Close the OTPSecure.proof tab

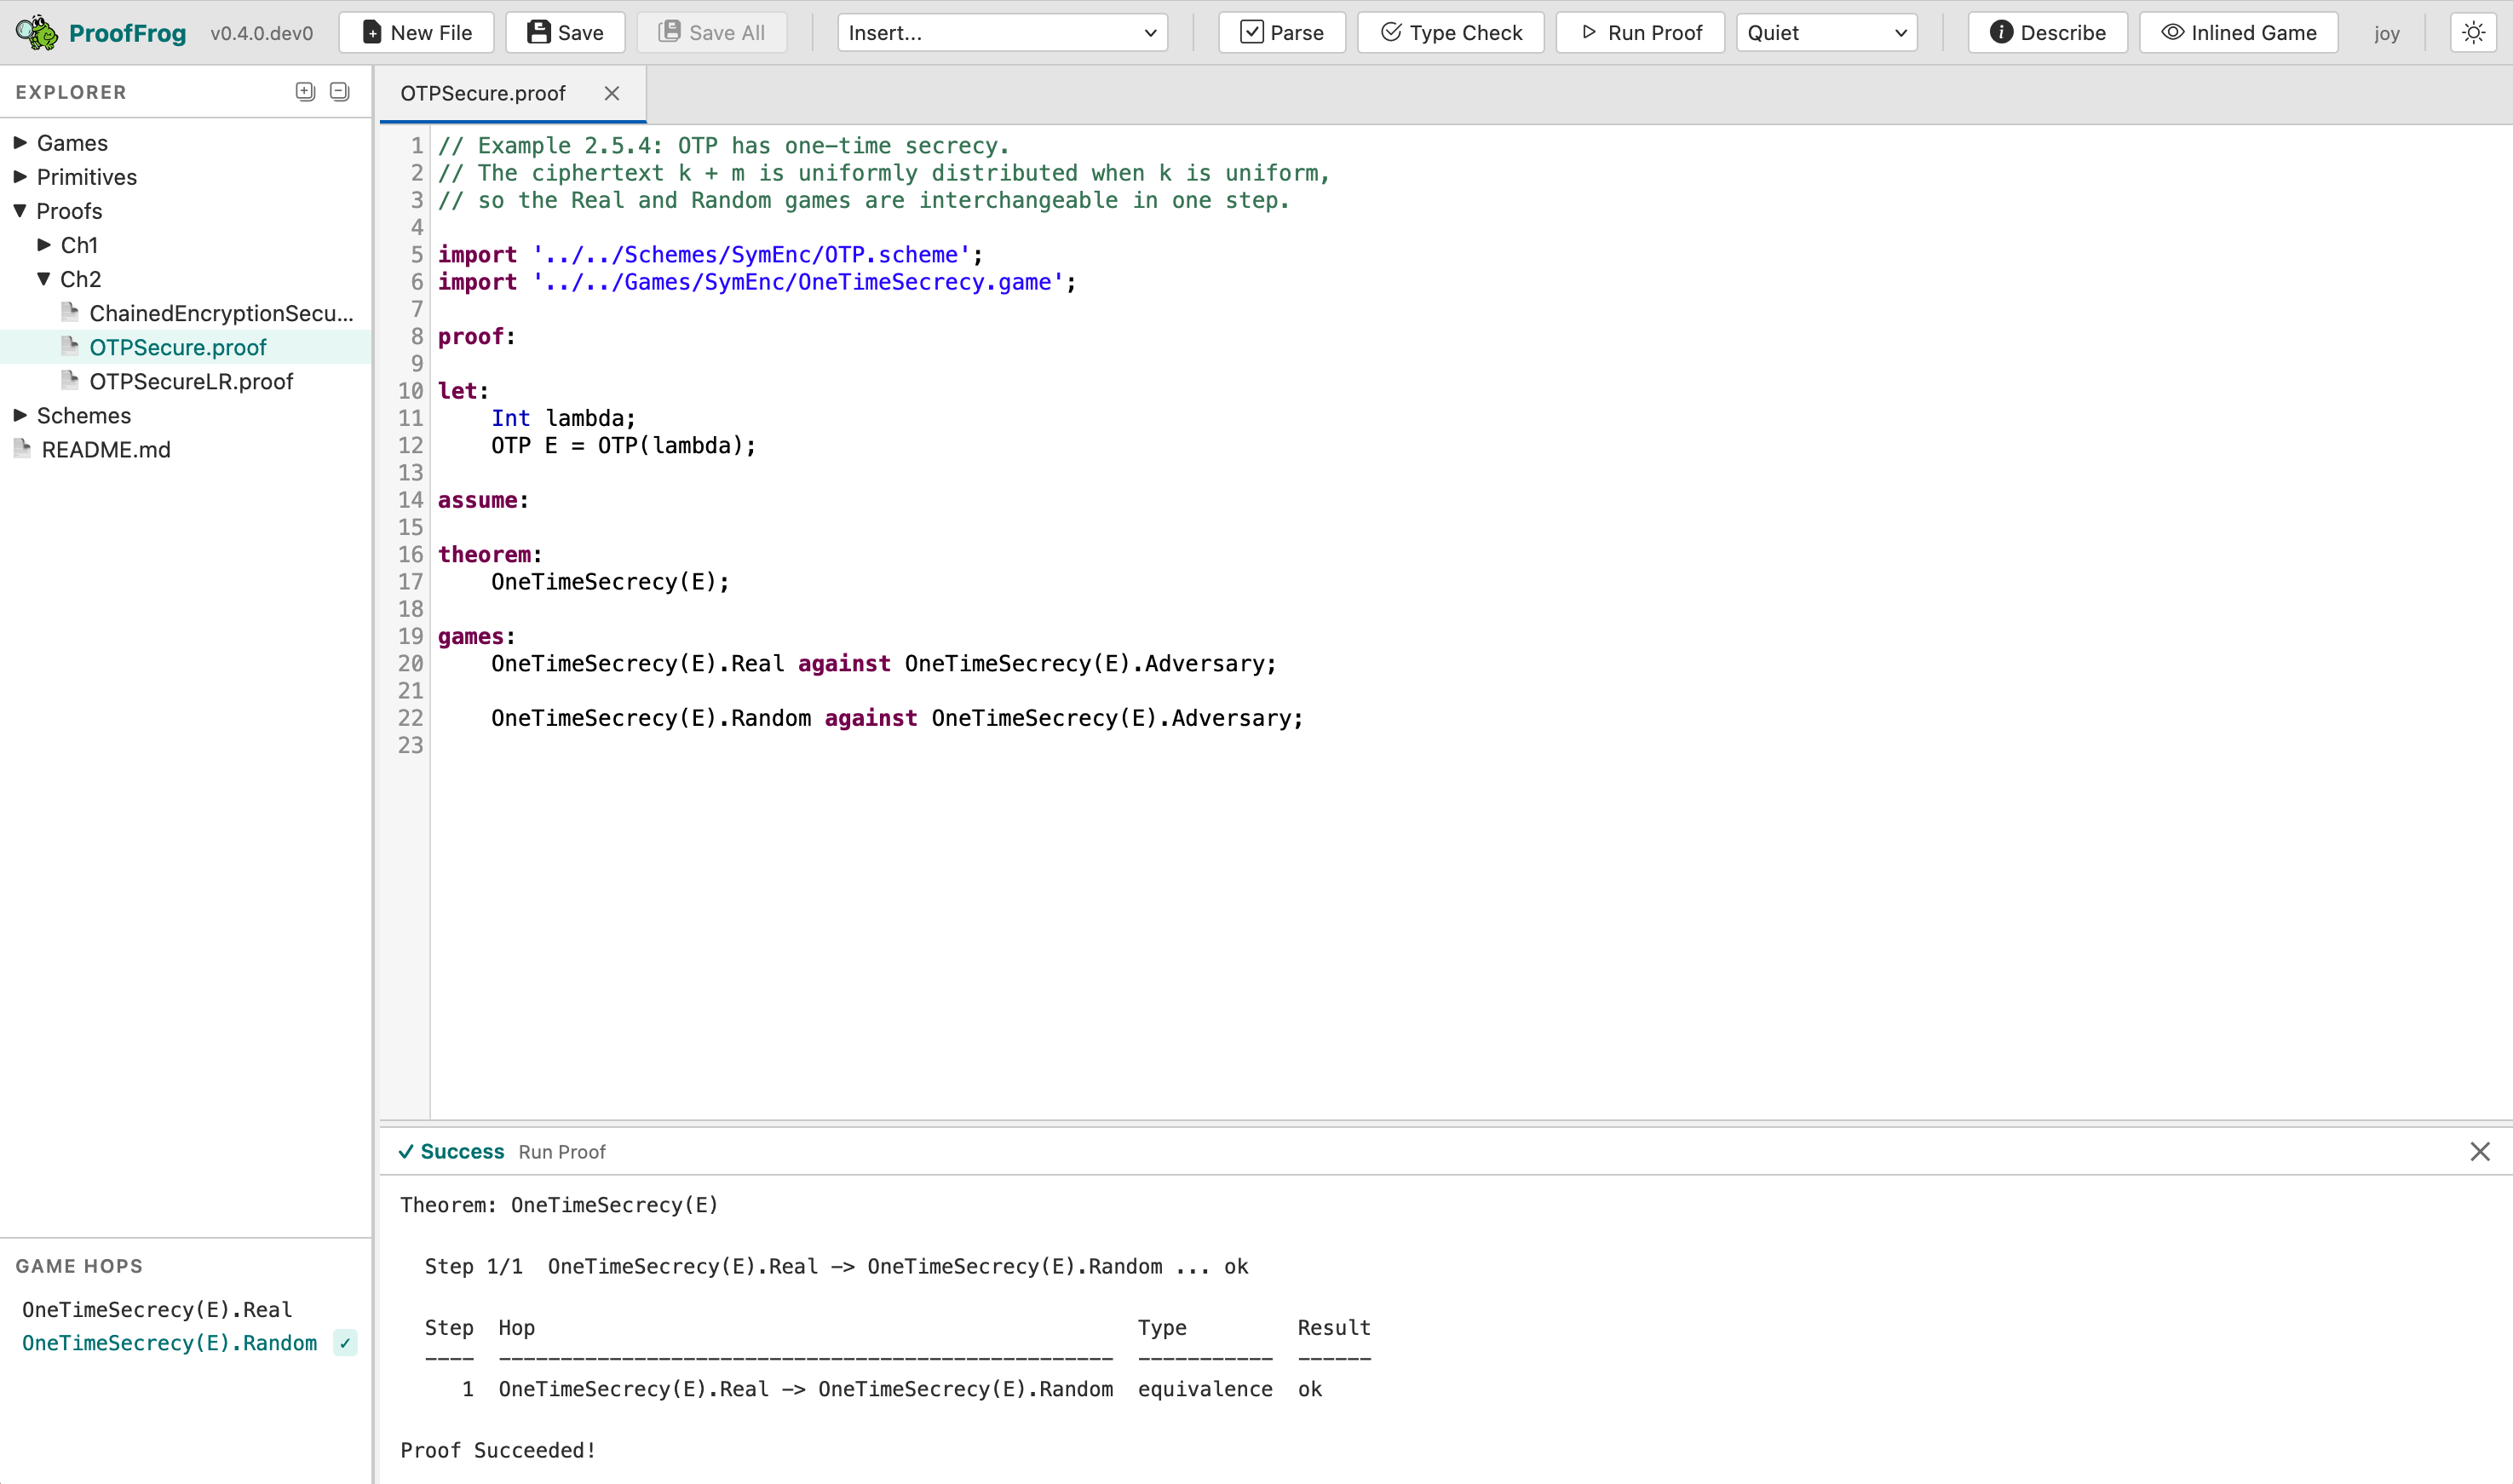pyautogui.click(x=612, y=93)
